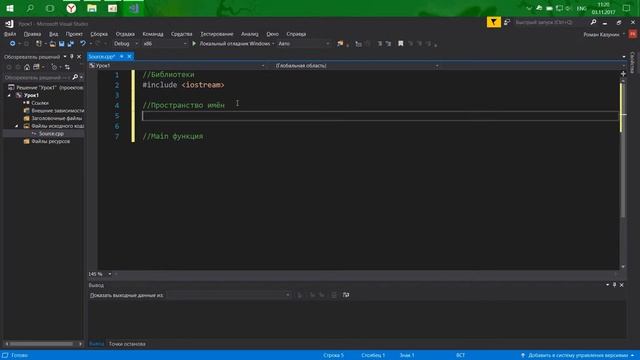Viewport: 640px width, 360px height.
Task: Open File Explorer from the taskbar
Action: click(x=92, y=8)
